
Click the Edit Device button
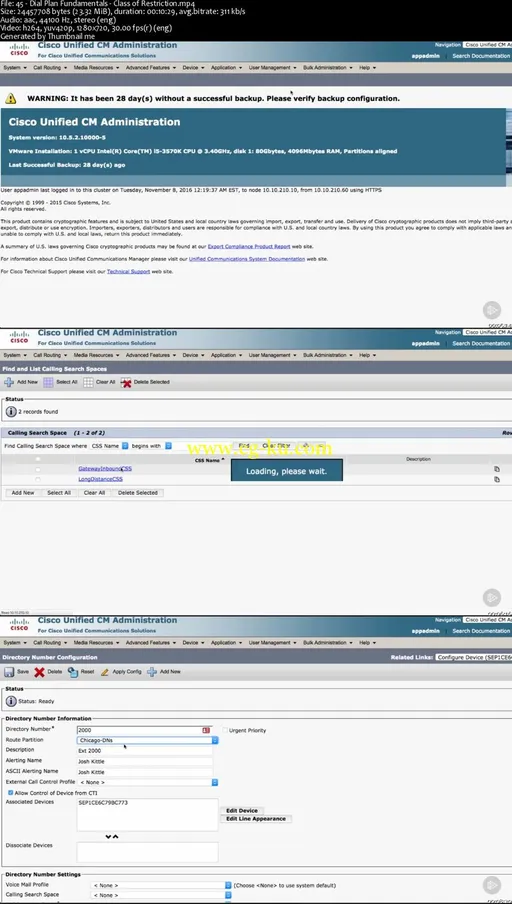242,811
